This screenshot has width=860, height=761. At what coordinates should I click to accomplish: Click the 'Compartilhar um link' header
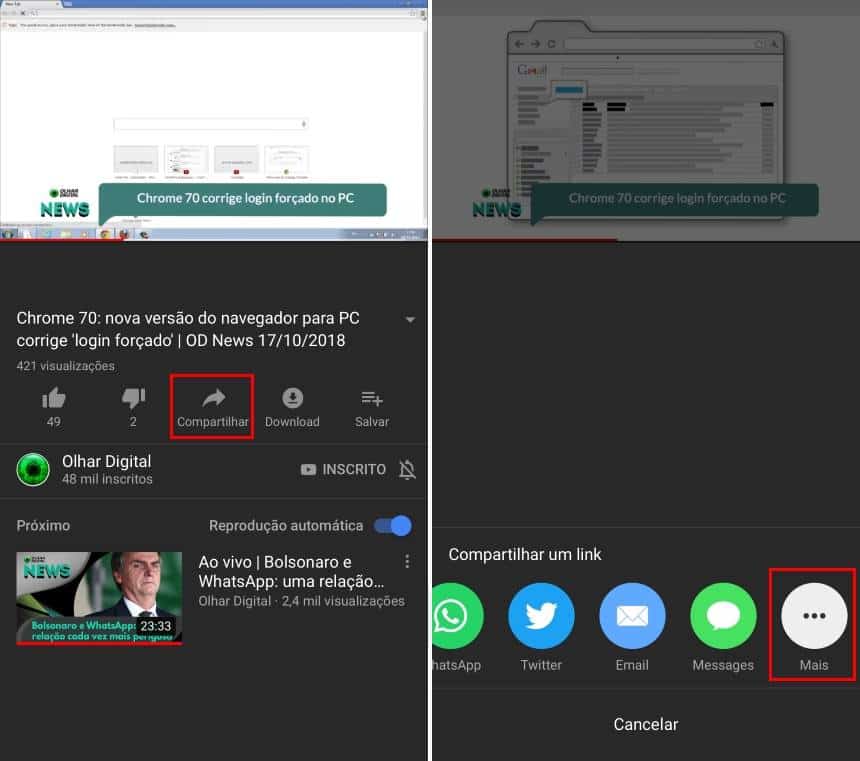[x=525, y=555]
